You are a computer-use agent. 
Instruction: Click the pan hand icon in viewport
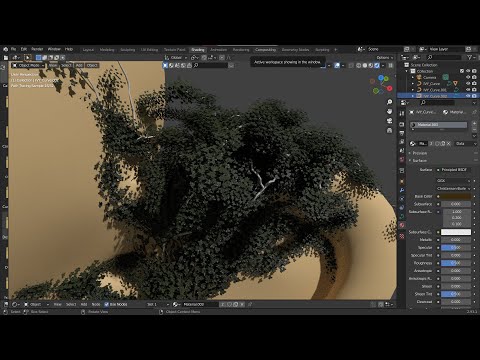coord(389,111)
